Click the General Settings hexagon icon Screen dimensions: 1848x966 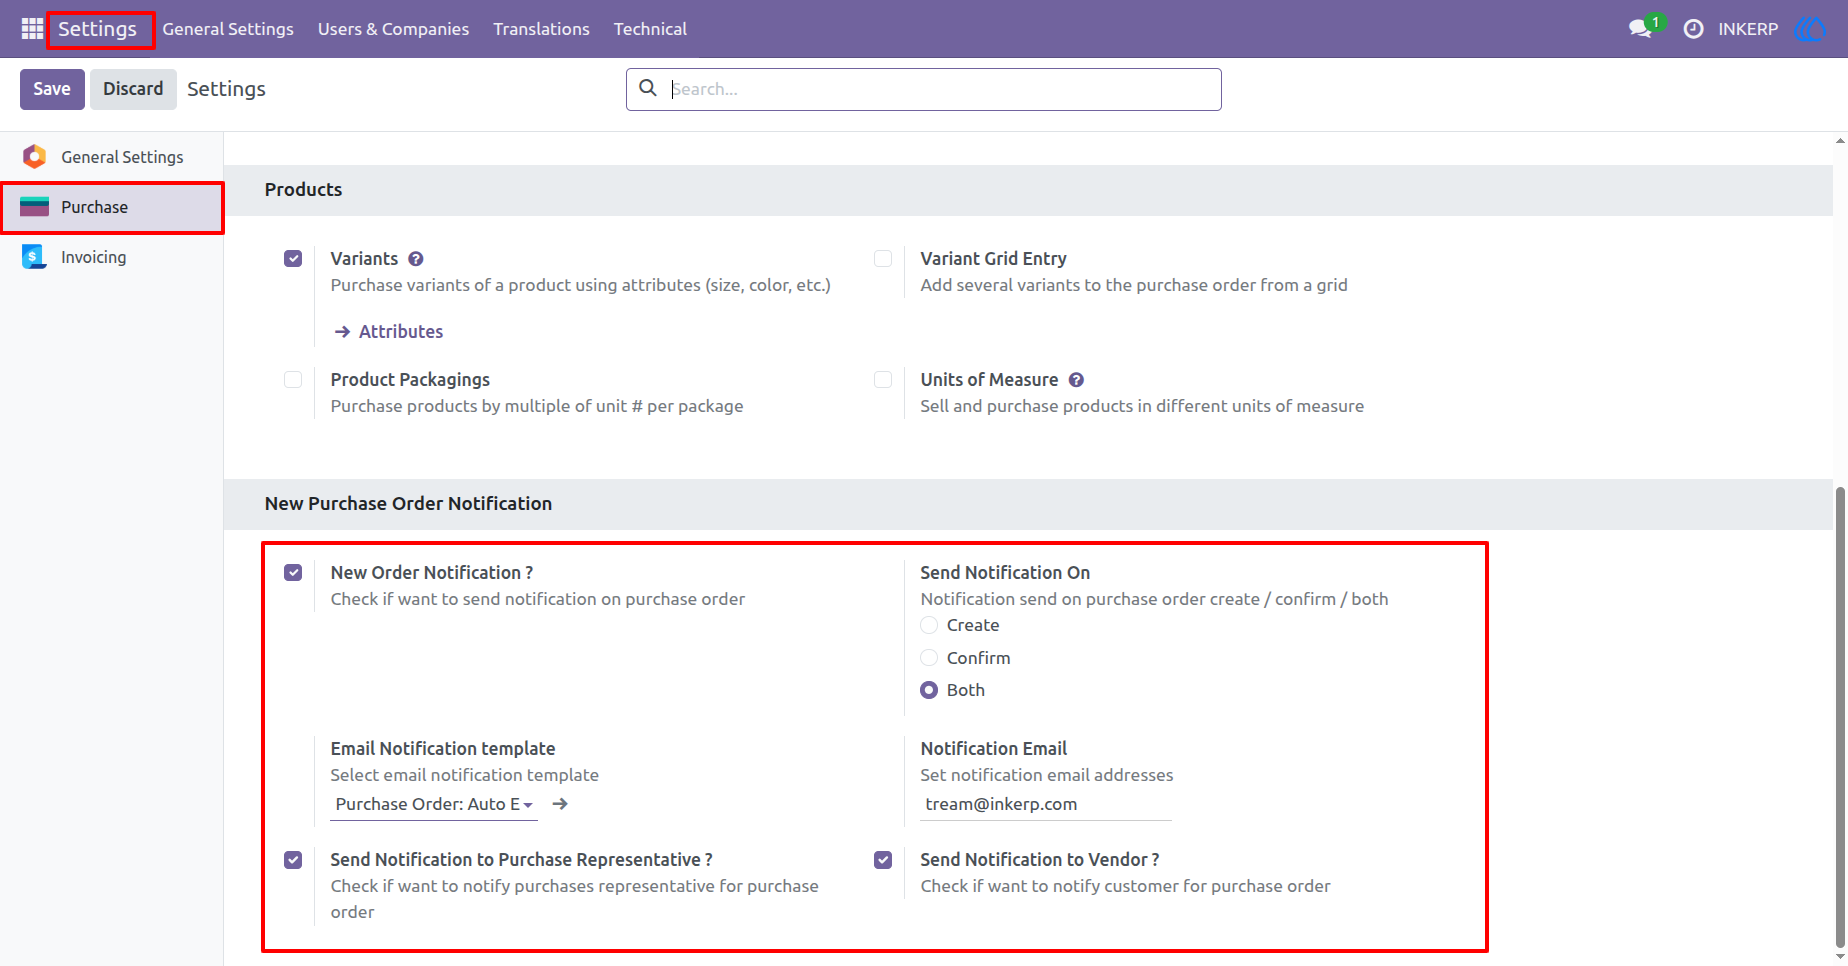pyautogui.click(x=34, y=157)
